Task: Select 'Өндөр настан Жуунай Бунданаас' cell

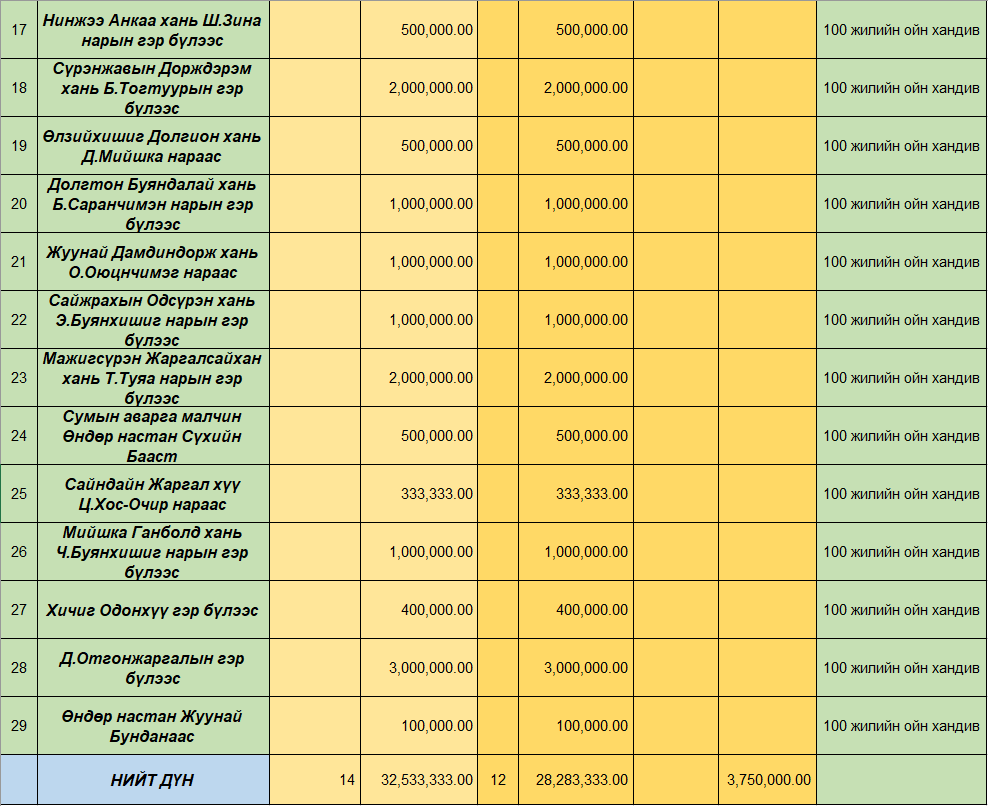Action: [x=153, y=725]
